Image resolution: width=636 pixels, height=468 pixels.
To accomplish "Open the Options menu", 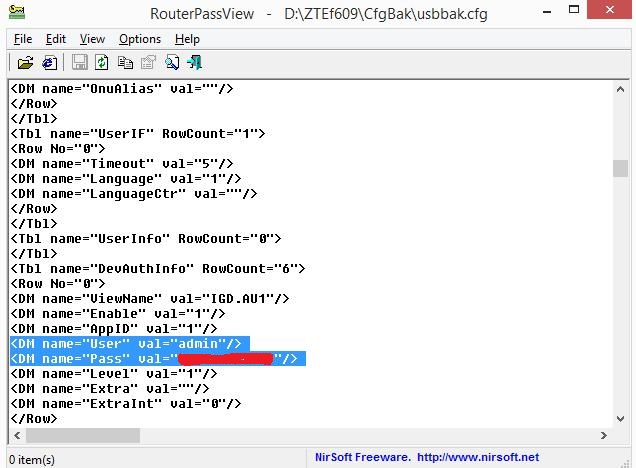I will click(x=140, y=39).
